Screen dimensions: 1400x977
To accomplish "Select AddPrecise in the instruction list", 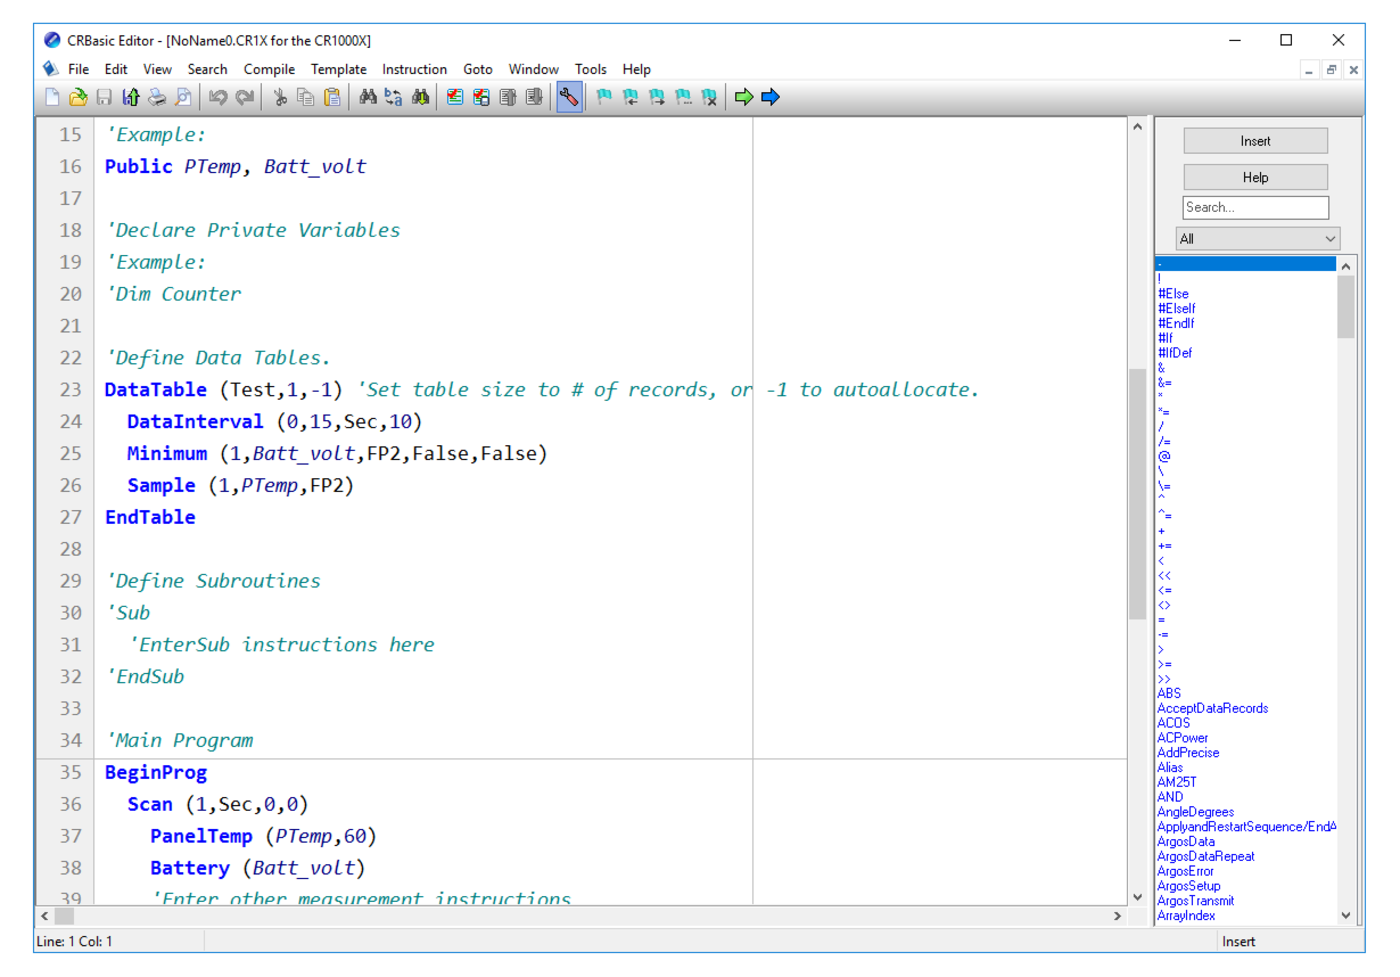I will click(x=1188, y=753).
